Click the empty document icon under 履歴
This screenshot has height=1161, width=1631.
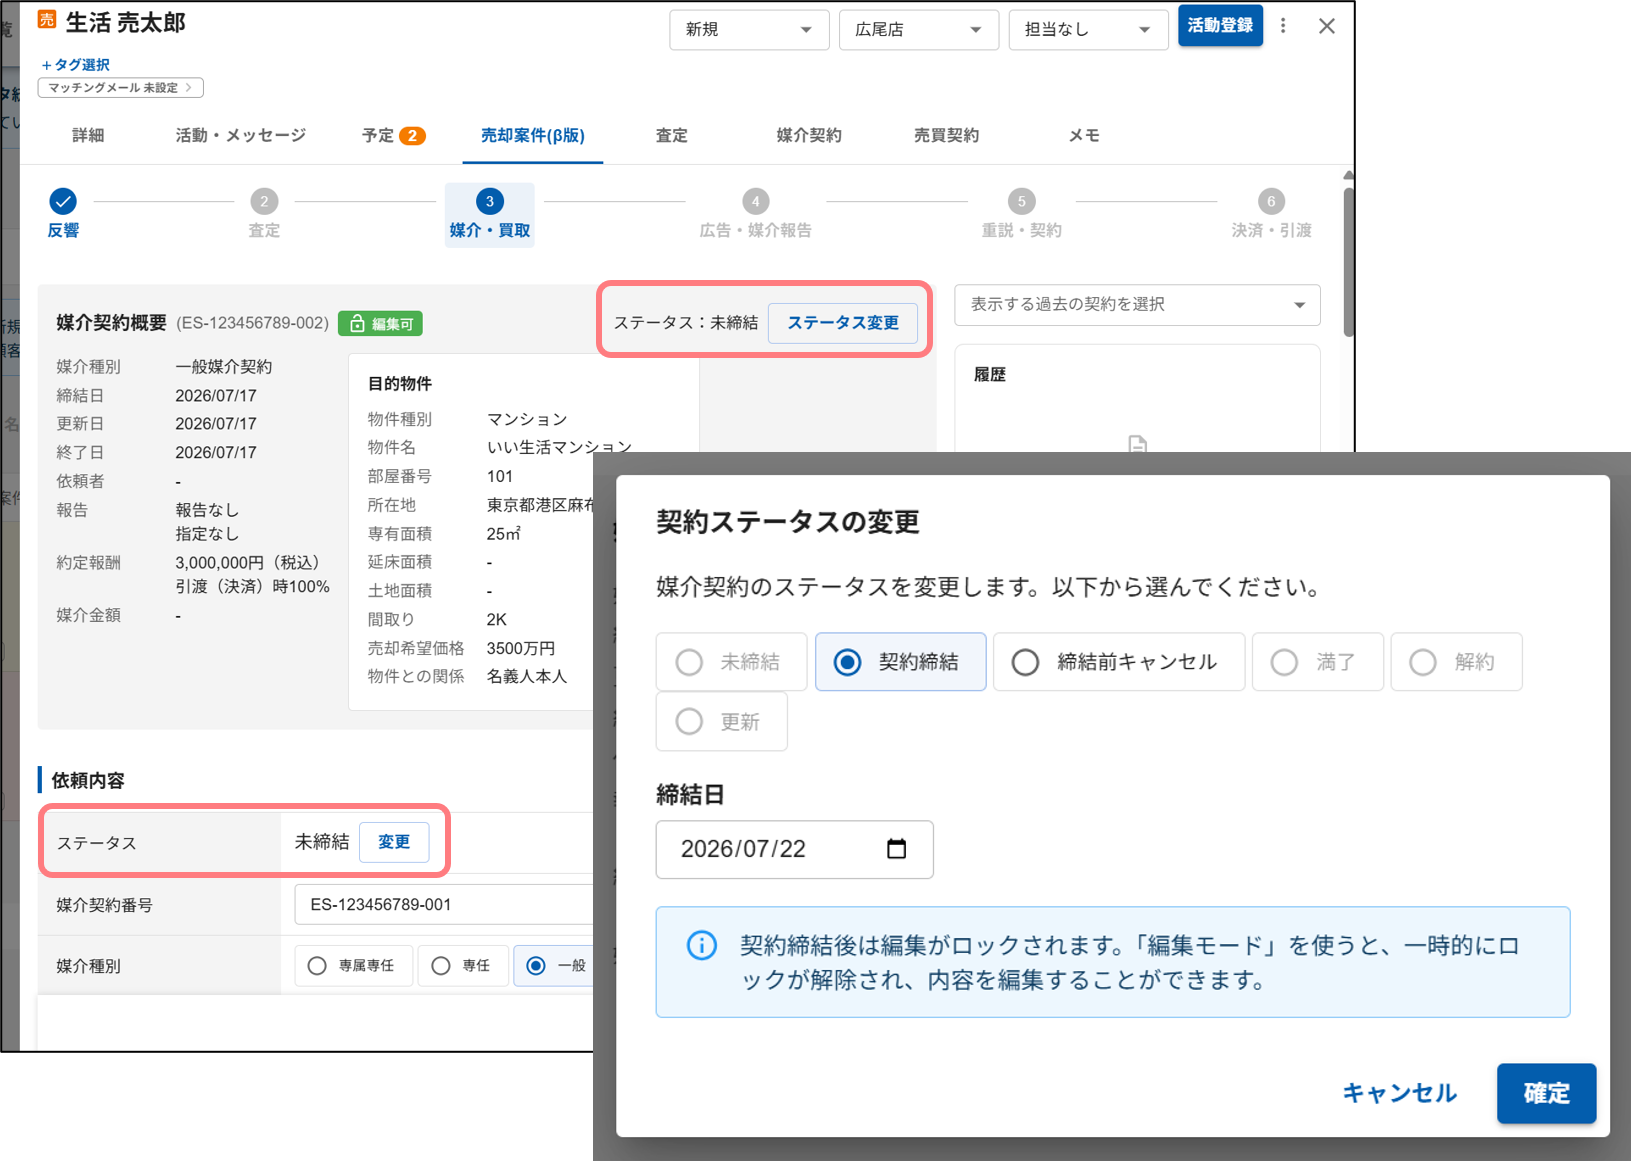(x=1137, y=444)
